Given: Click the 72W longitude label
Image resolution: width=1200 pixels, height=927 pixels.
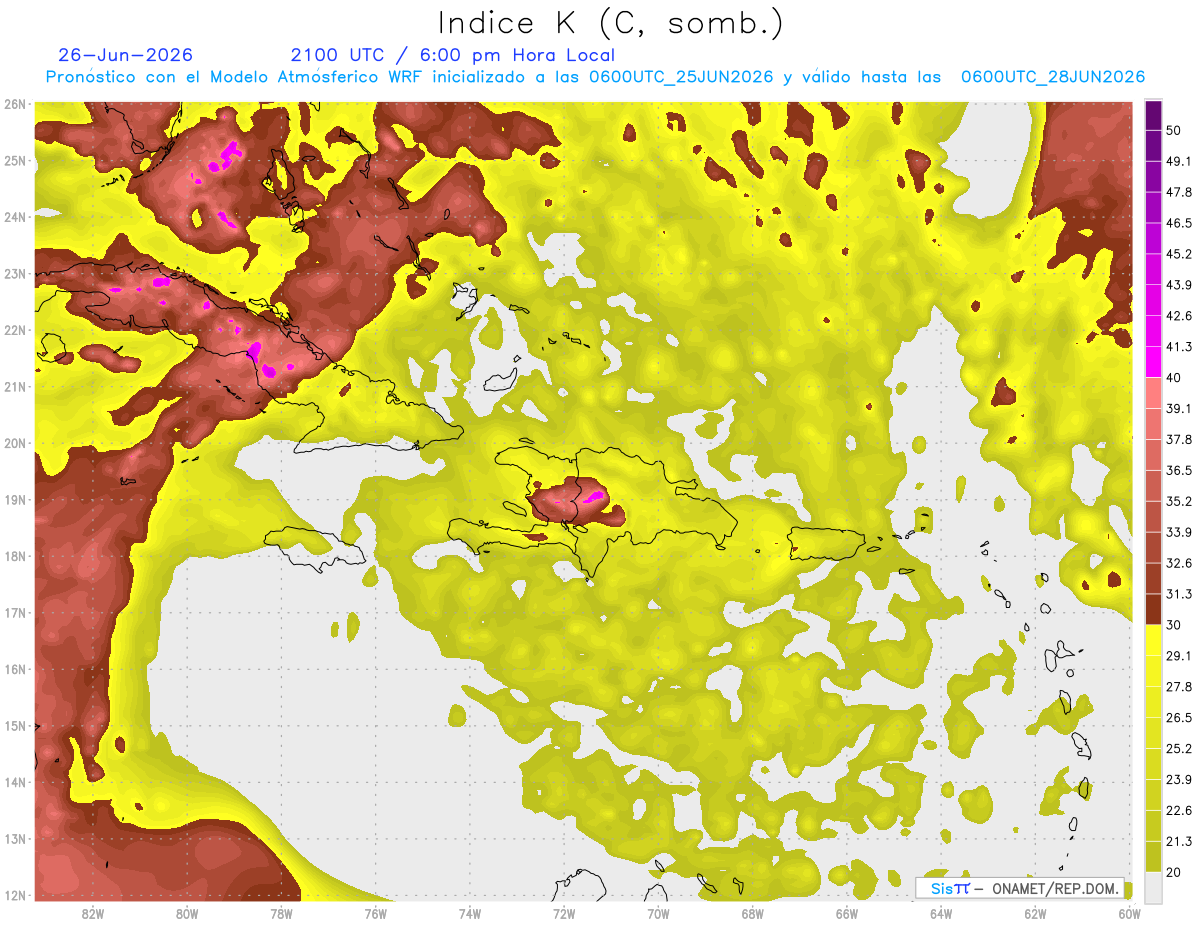Looking at the screenshot, I should pyautogui.click(x=564, y=914).
